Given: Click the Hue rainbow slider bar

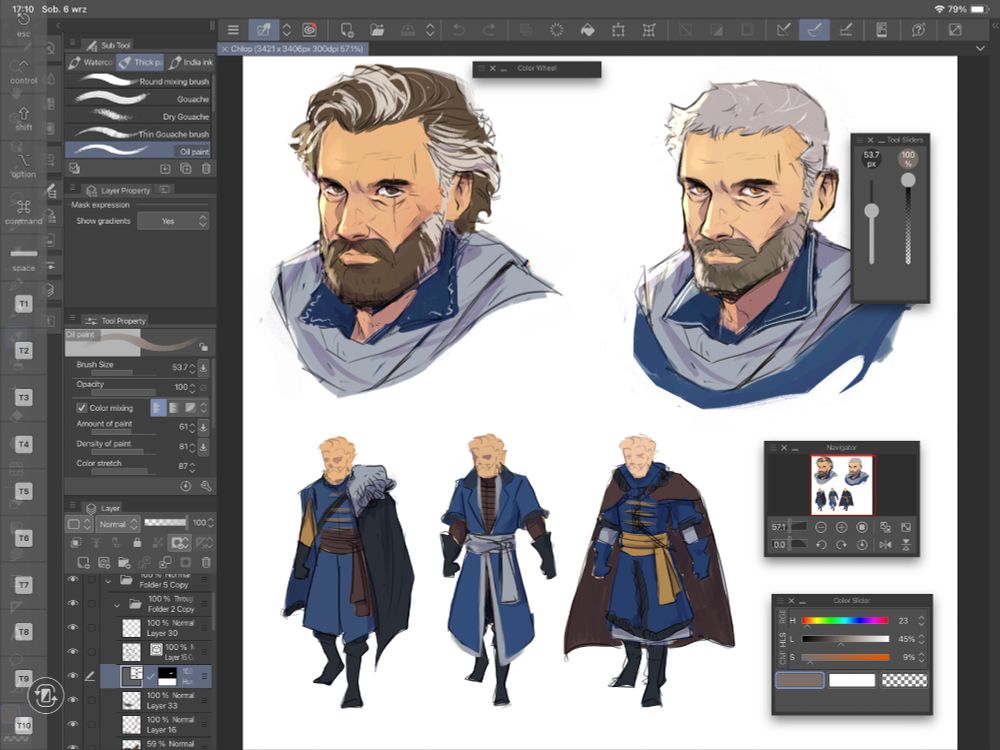Looking at the screenshot, I should pyautogui.click(x=845, y=620).
